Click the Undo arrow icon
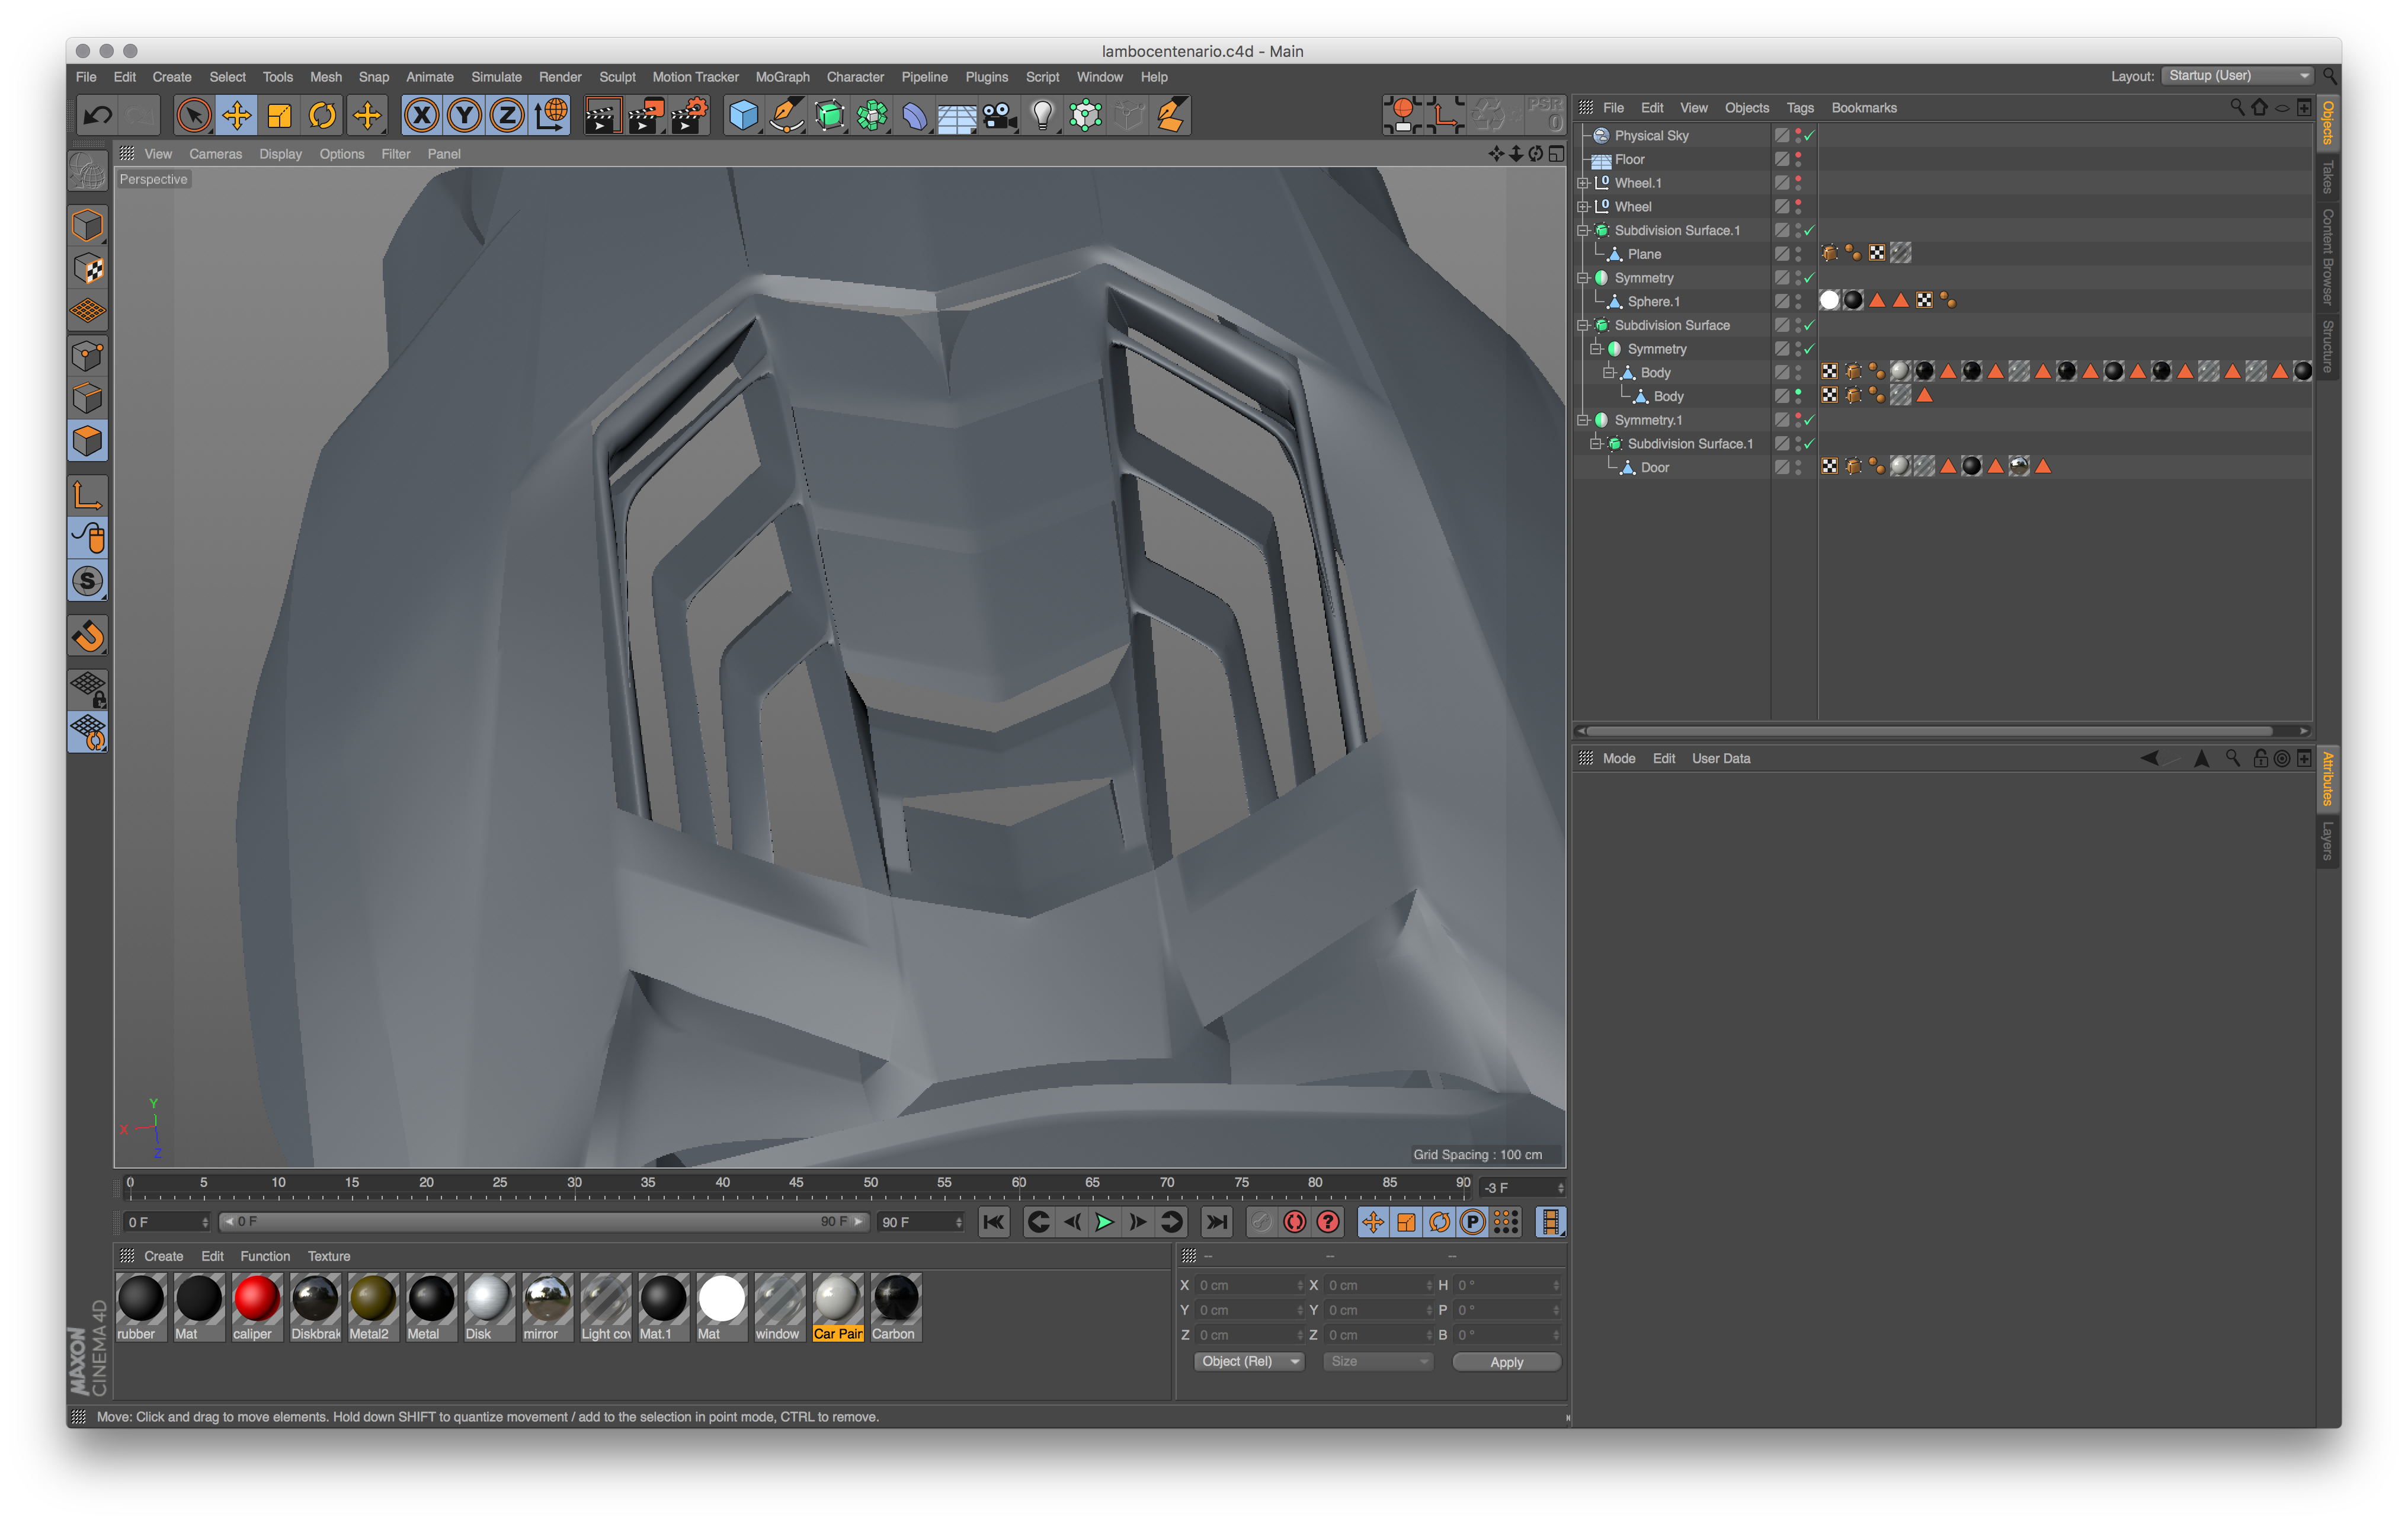Viewport: 2408px width, 1523px height. pyautogui.click(x=97, y=116)
